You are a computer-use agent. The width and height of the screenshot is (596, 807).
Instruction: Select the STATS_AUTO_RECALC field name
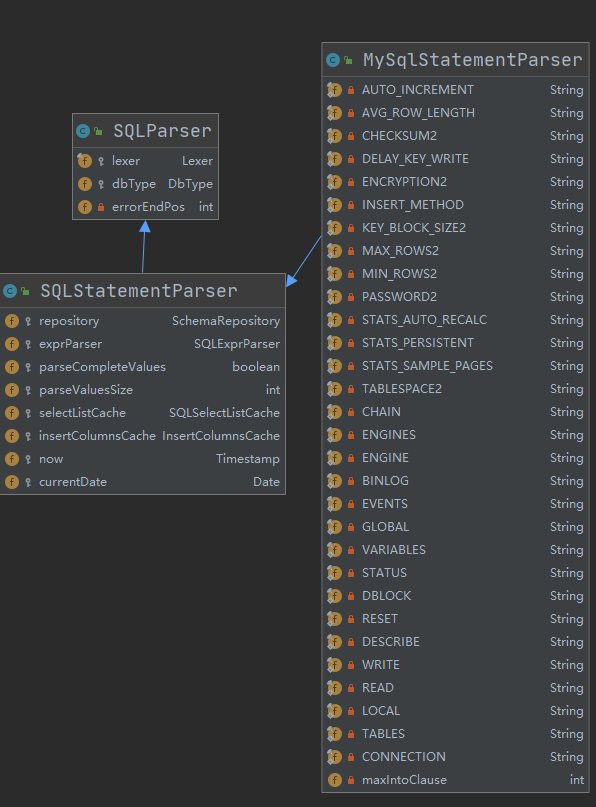pos(425,320)
